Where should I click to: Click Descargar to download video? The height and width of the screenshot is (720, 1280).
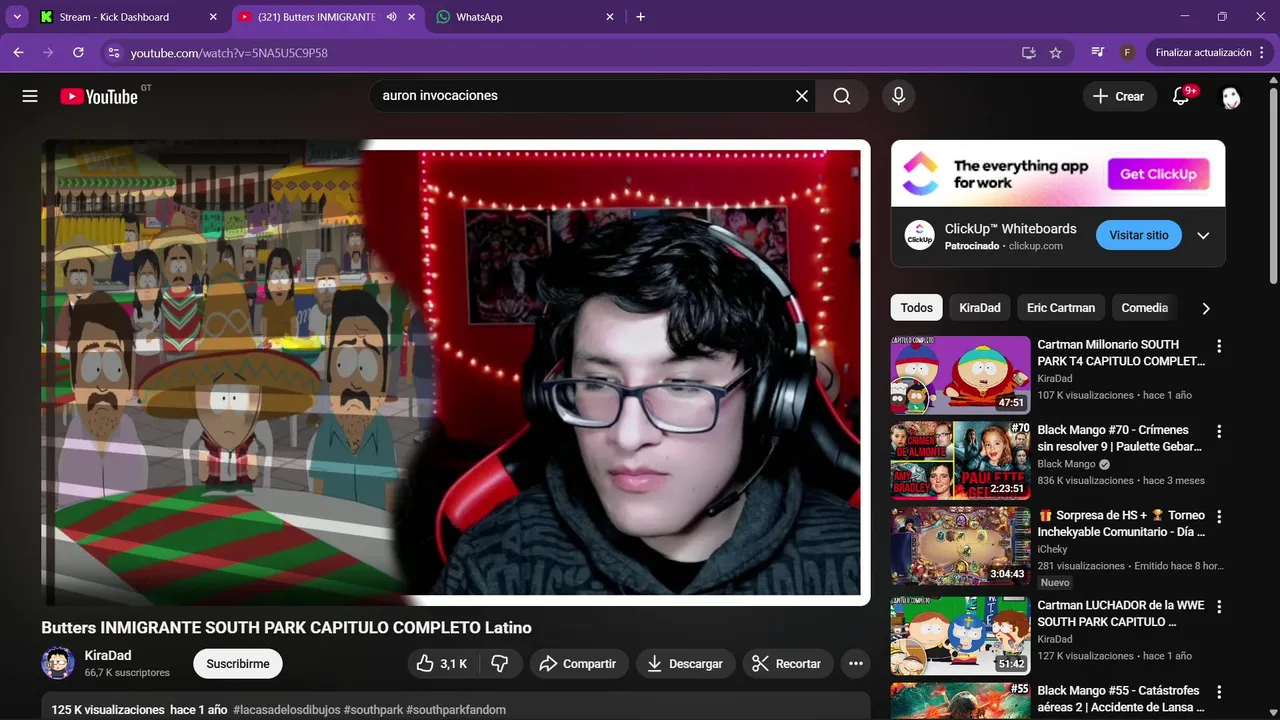tap(685, 664)
